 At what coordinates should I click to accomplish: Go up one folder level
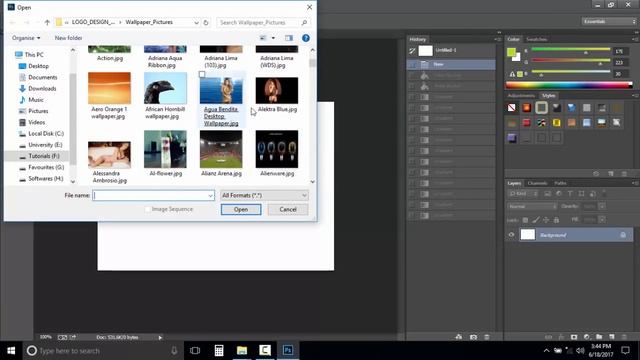pyautogui.click(x=47, y=22)
